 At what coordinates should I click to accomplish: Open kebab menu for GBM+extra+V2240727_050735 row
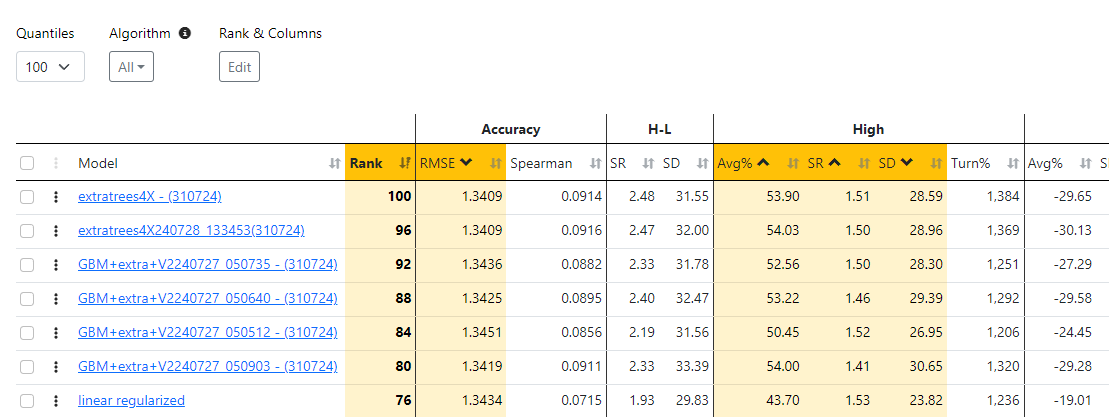[56, 265]
